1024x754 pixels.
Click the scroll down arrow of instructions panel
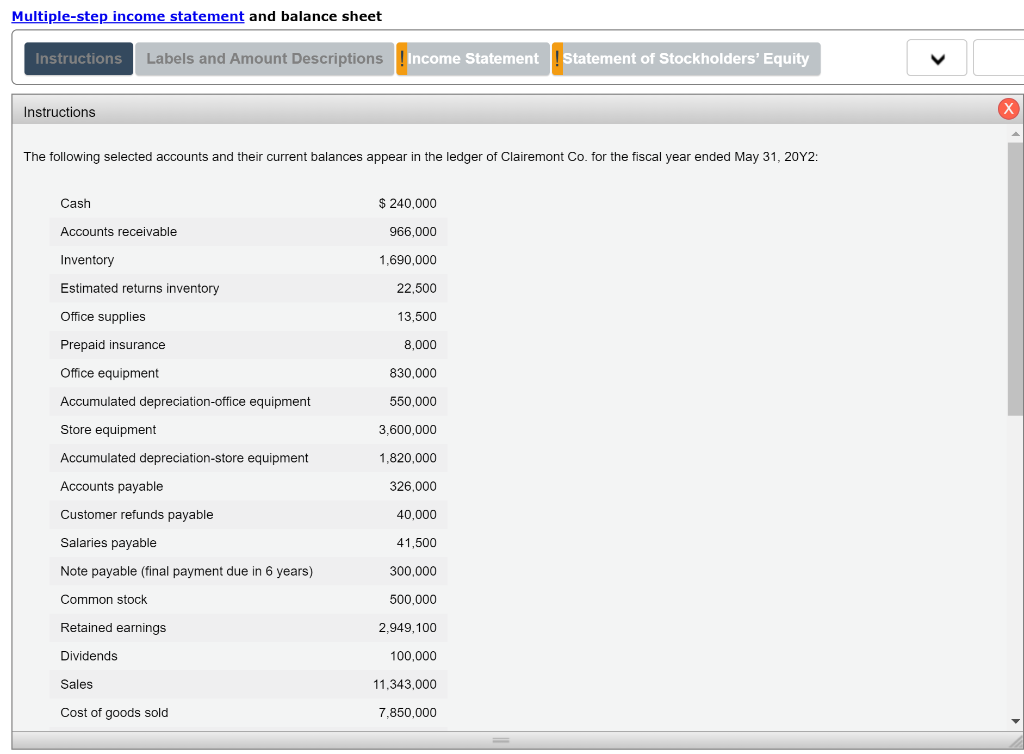(x=1015, y=721)
